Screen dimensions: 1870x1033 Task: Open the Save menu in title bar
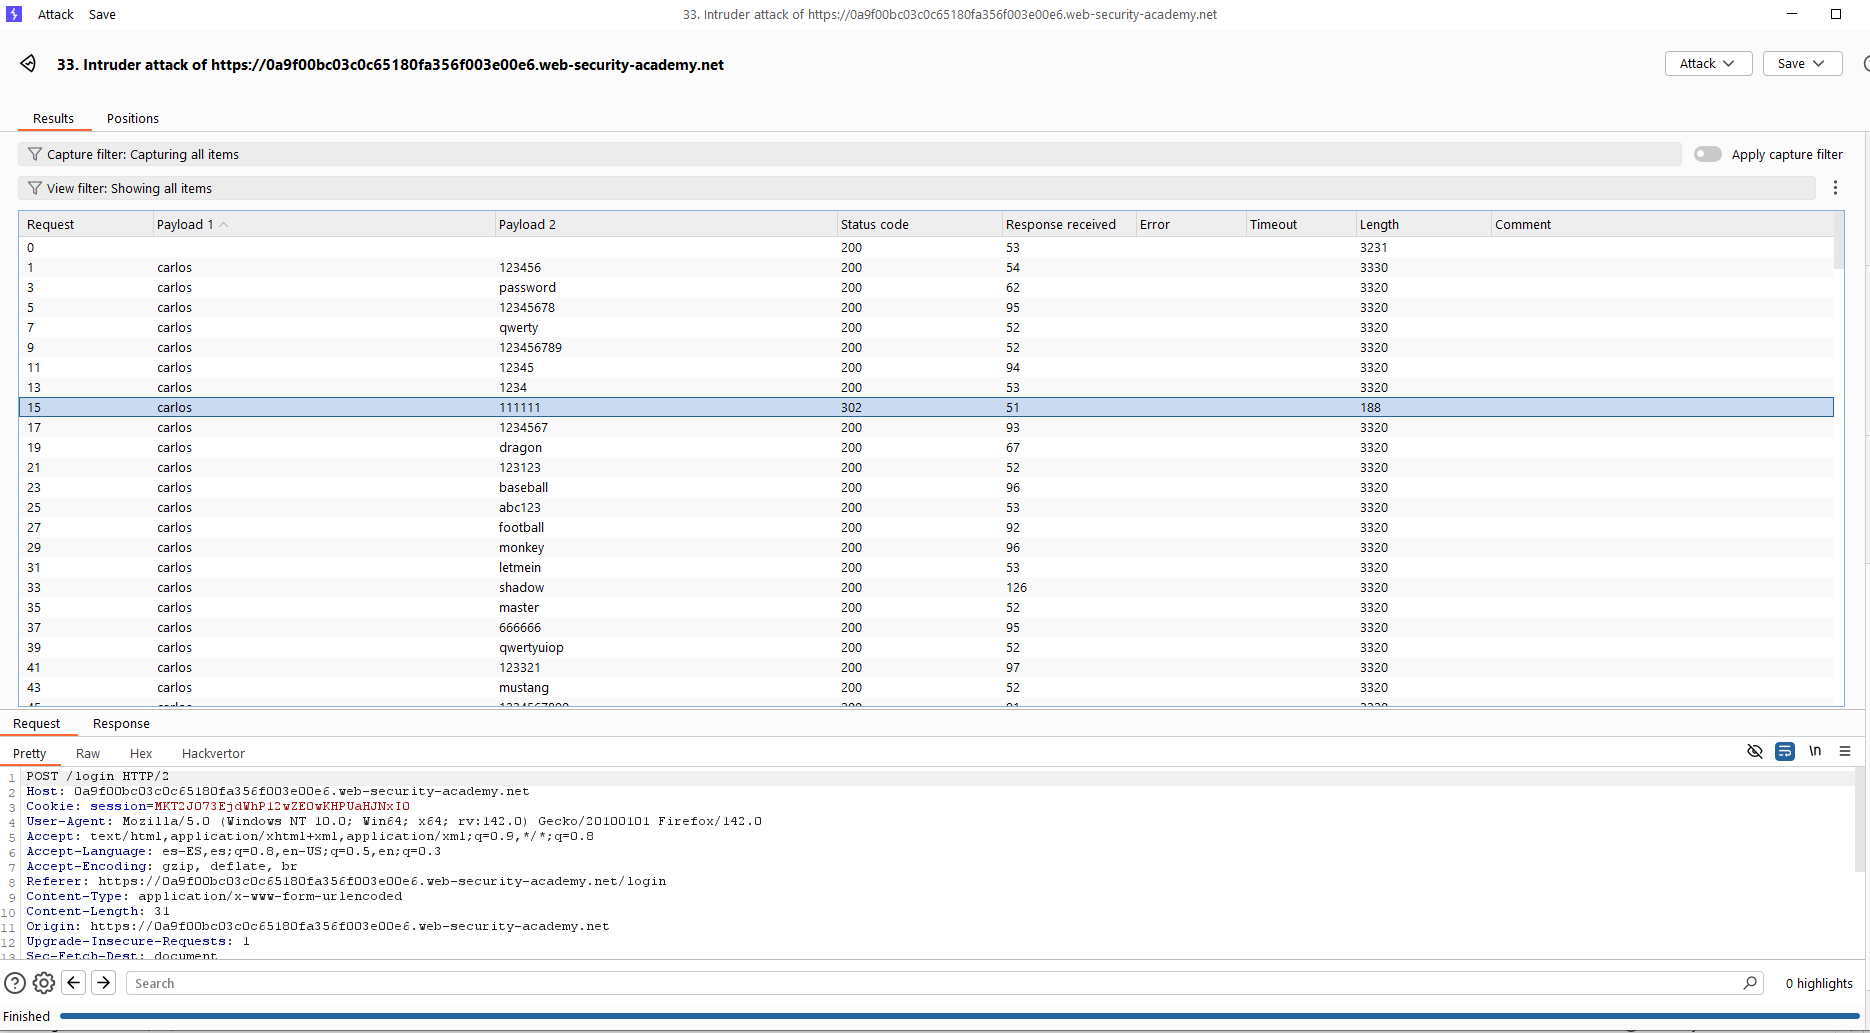(x=102, y=14)
